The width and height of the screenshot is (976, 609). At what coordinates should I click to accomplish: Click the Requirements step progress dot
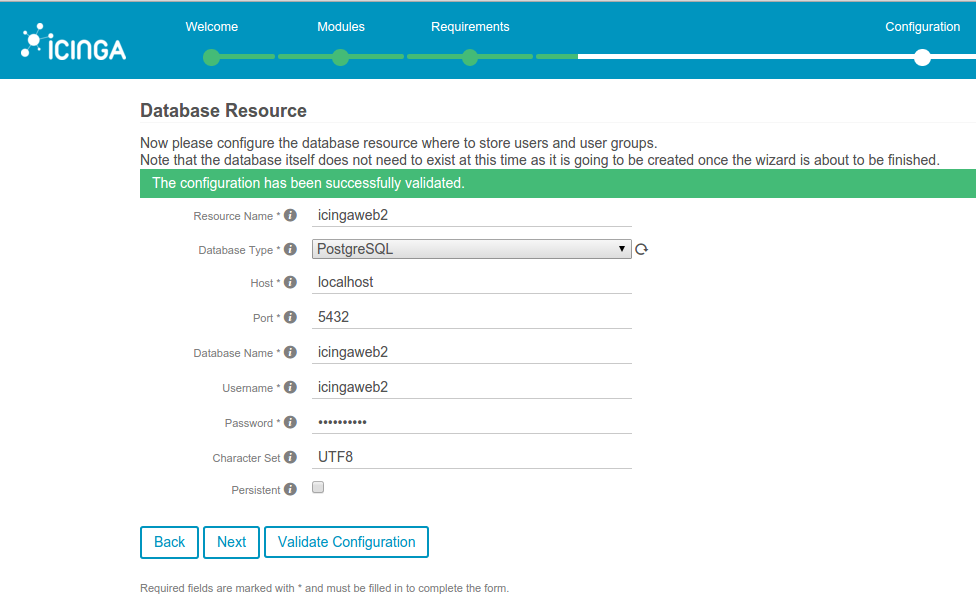point(470,57)
